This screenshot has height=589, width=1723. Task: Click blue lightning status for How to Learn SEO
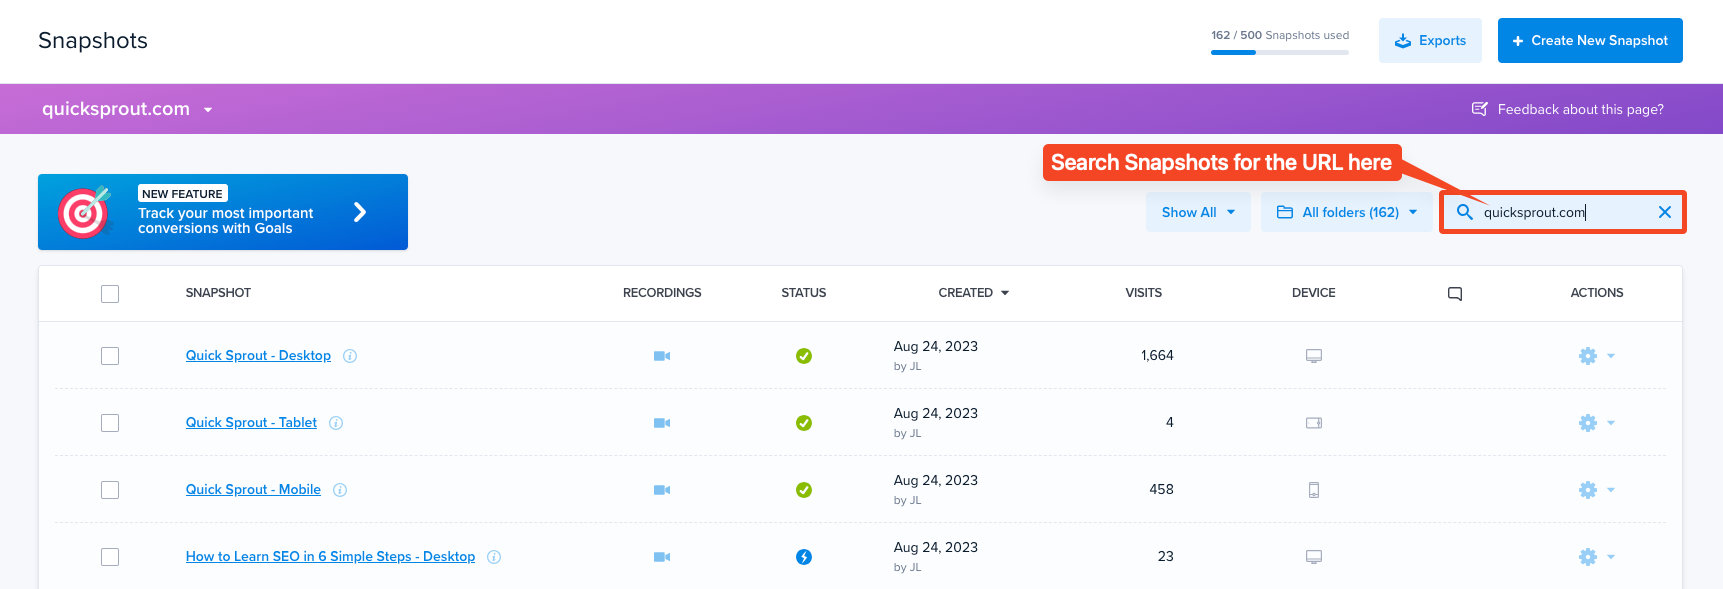point(804,557)
